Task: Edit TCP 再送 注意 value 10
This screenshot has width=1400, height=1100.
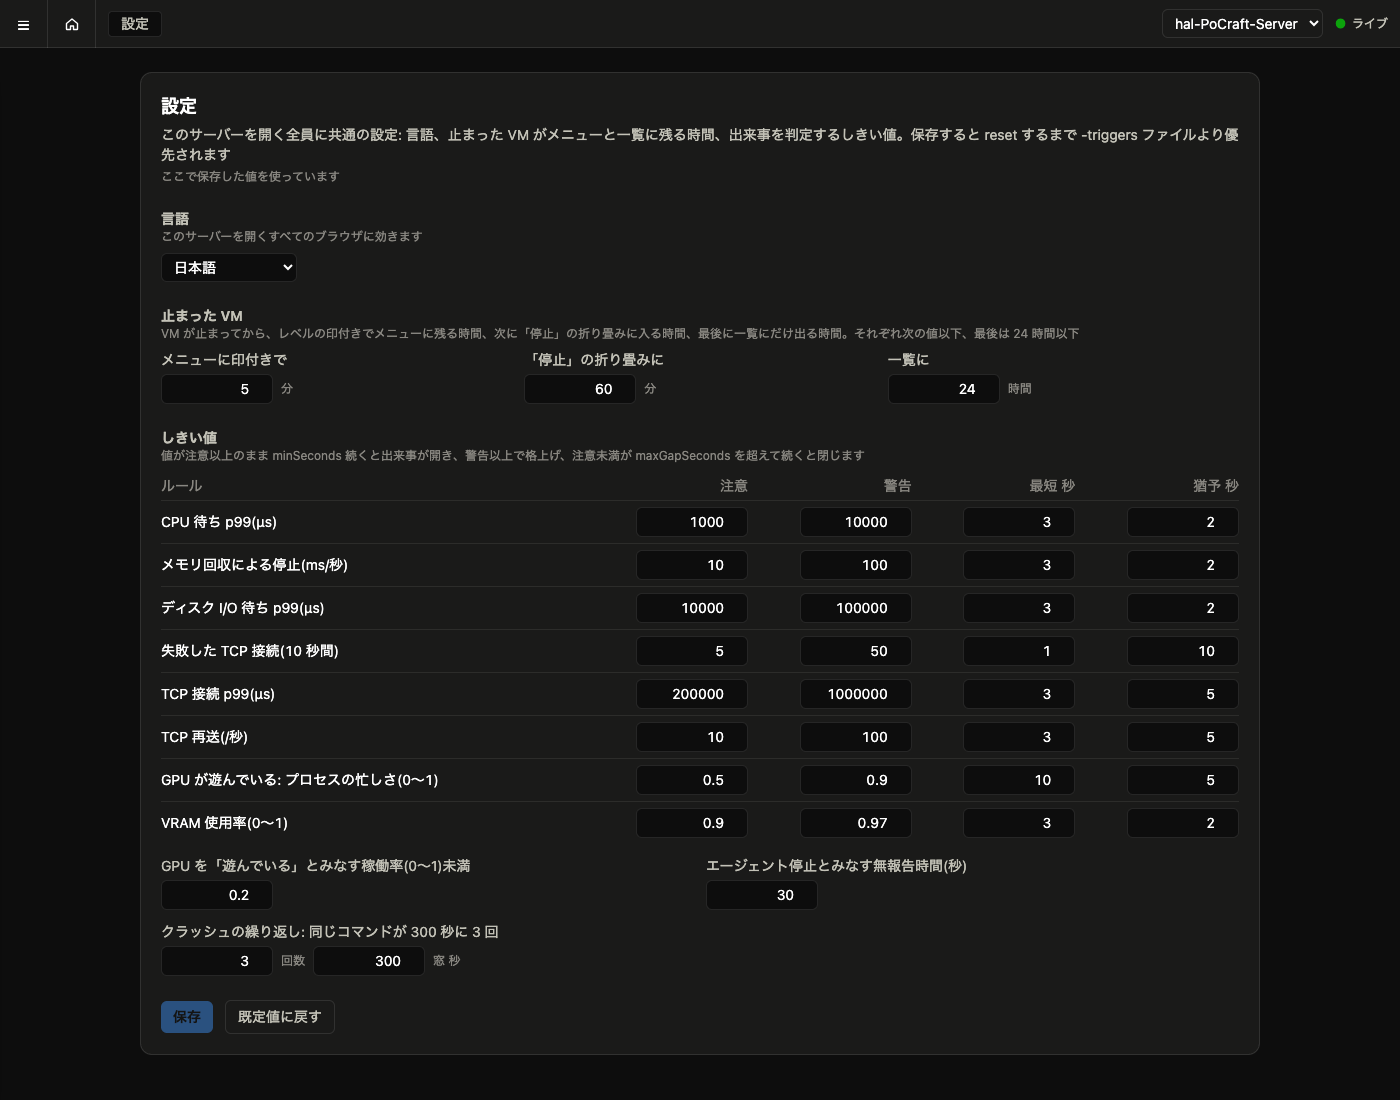Action: point(692,737)
